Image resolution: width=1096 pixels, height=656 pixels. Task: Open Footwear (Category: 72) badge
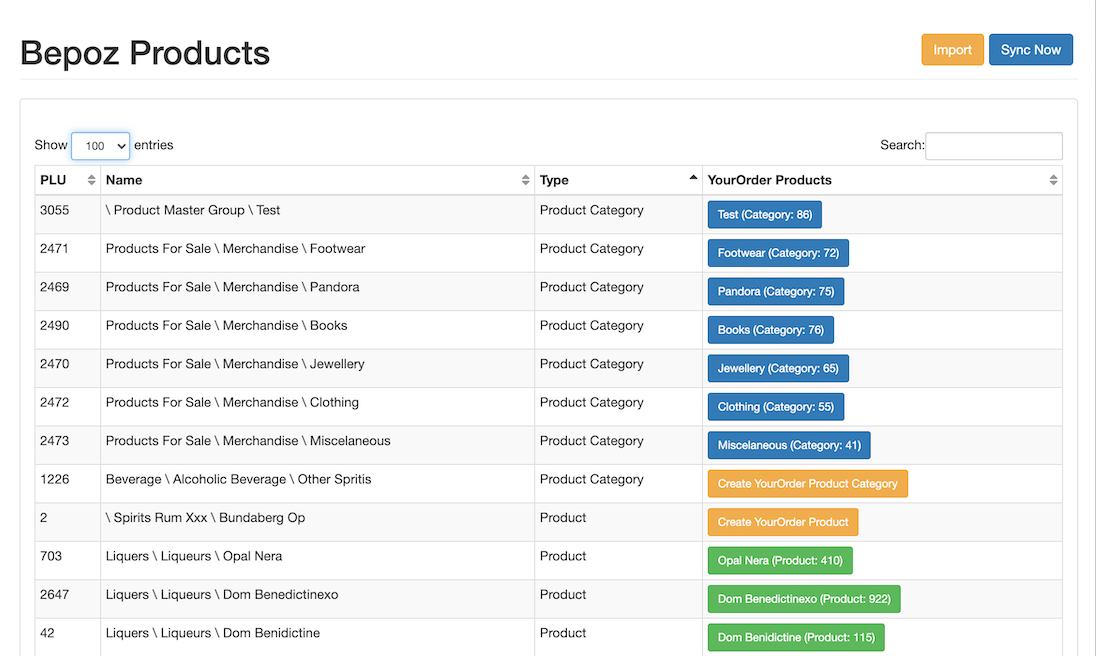pos(778,253)
